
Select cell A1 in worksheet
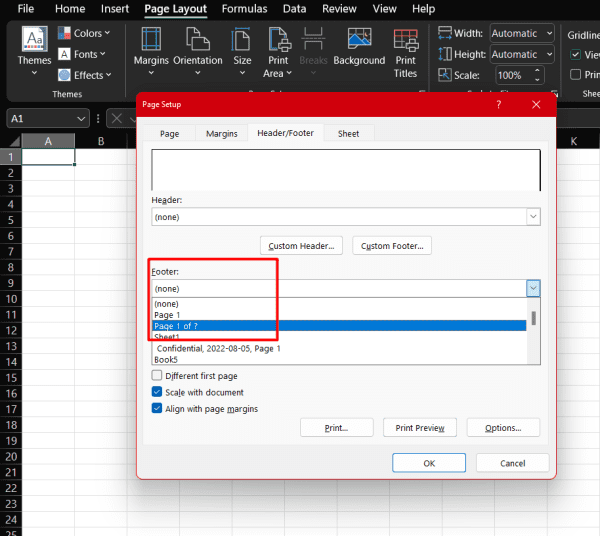[x=48, y=157]
